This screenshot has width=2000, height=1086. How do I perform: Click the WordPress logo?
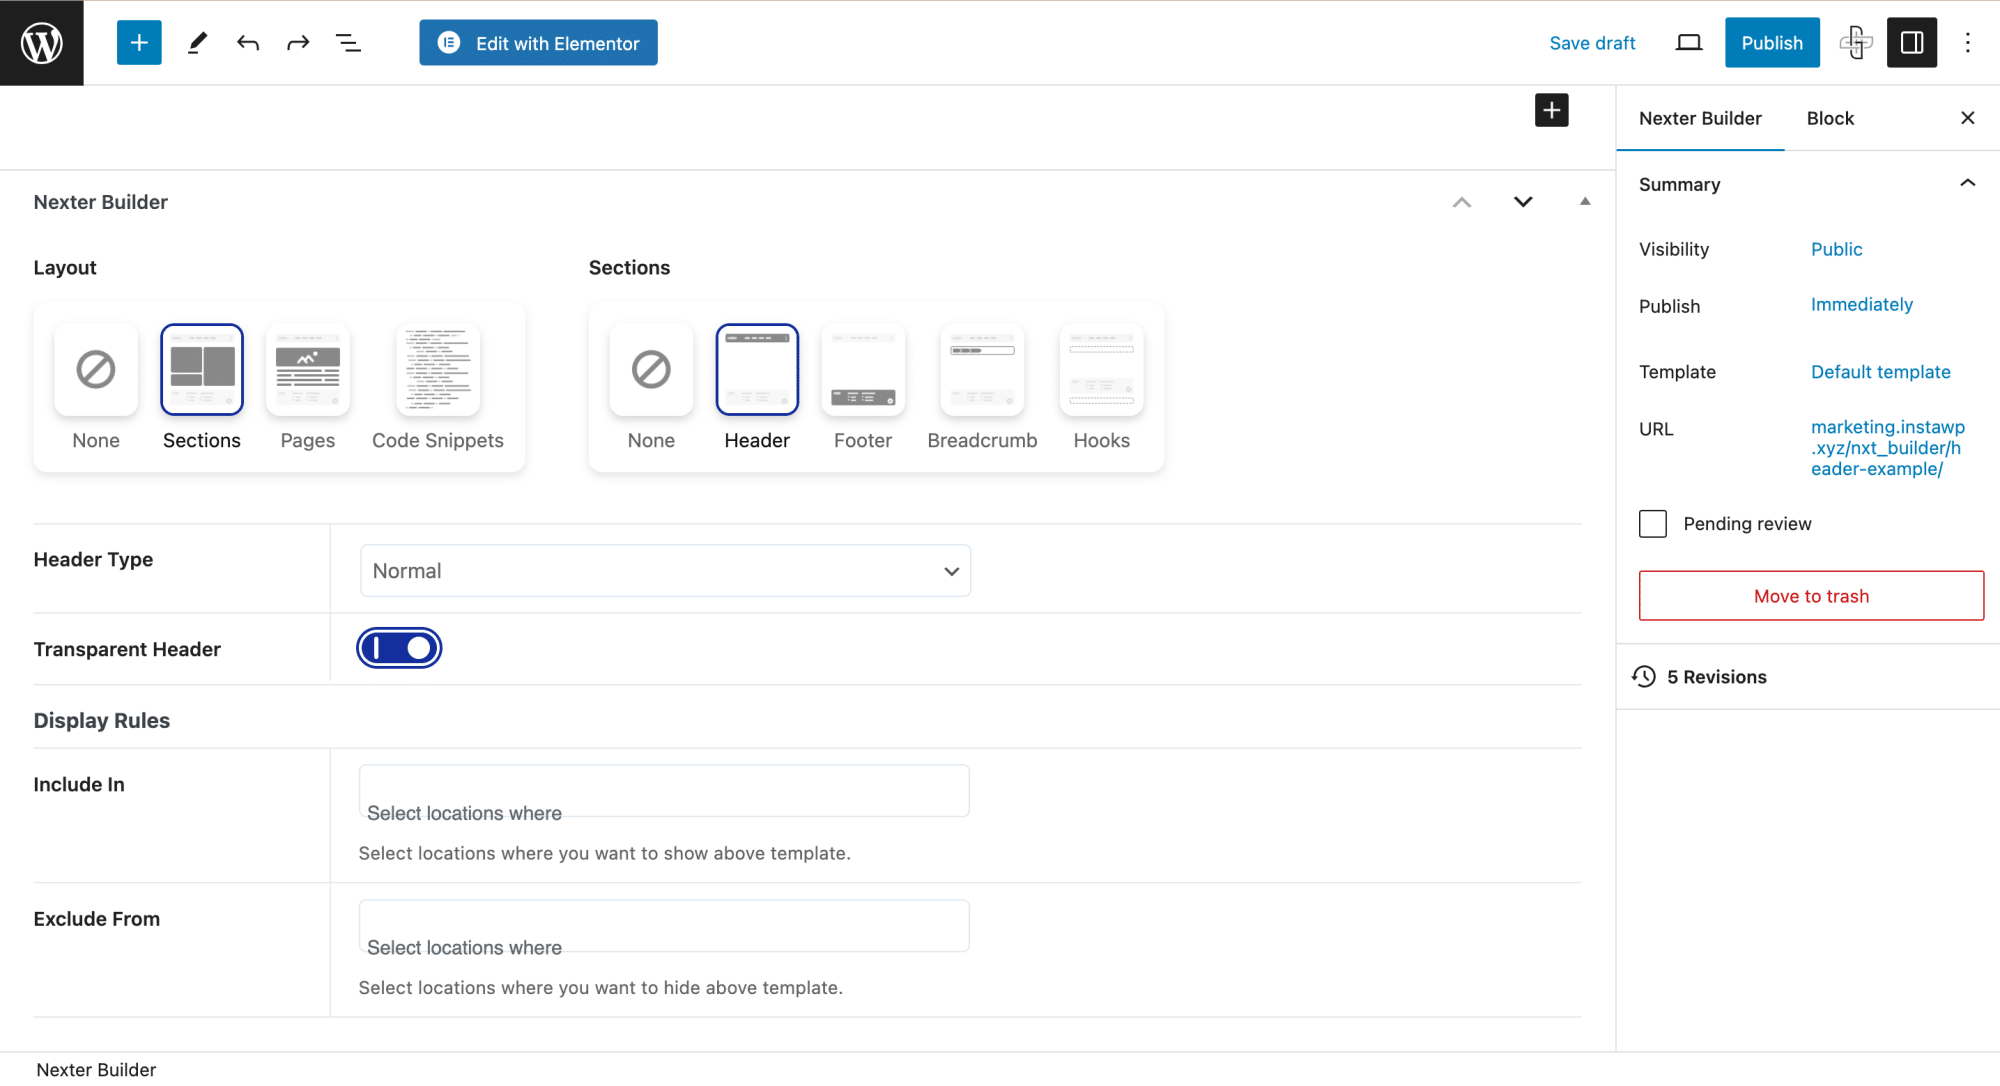pyautogui.click(x=41, y=42)
